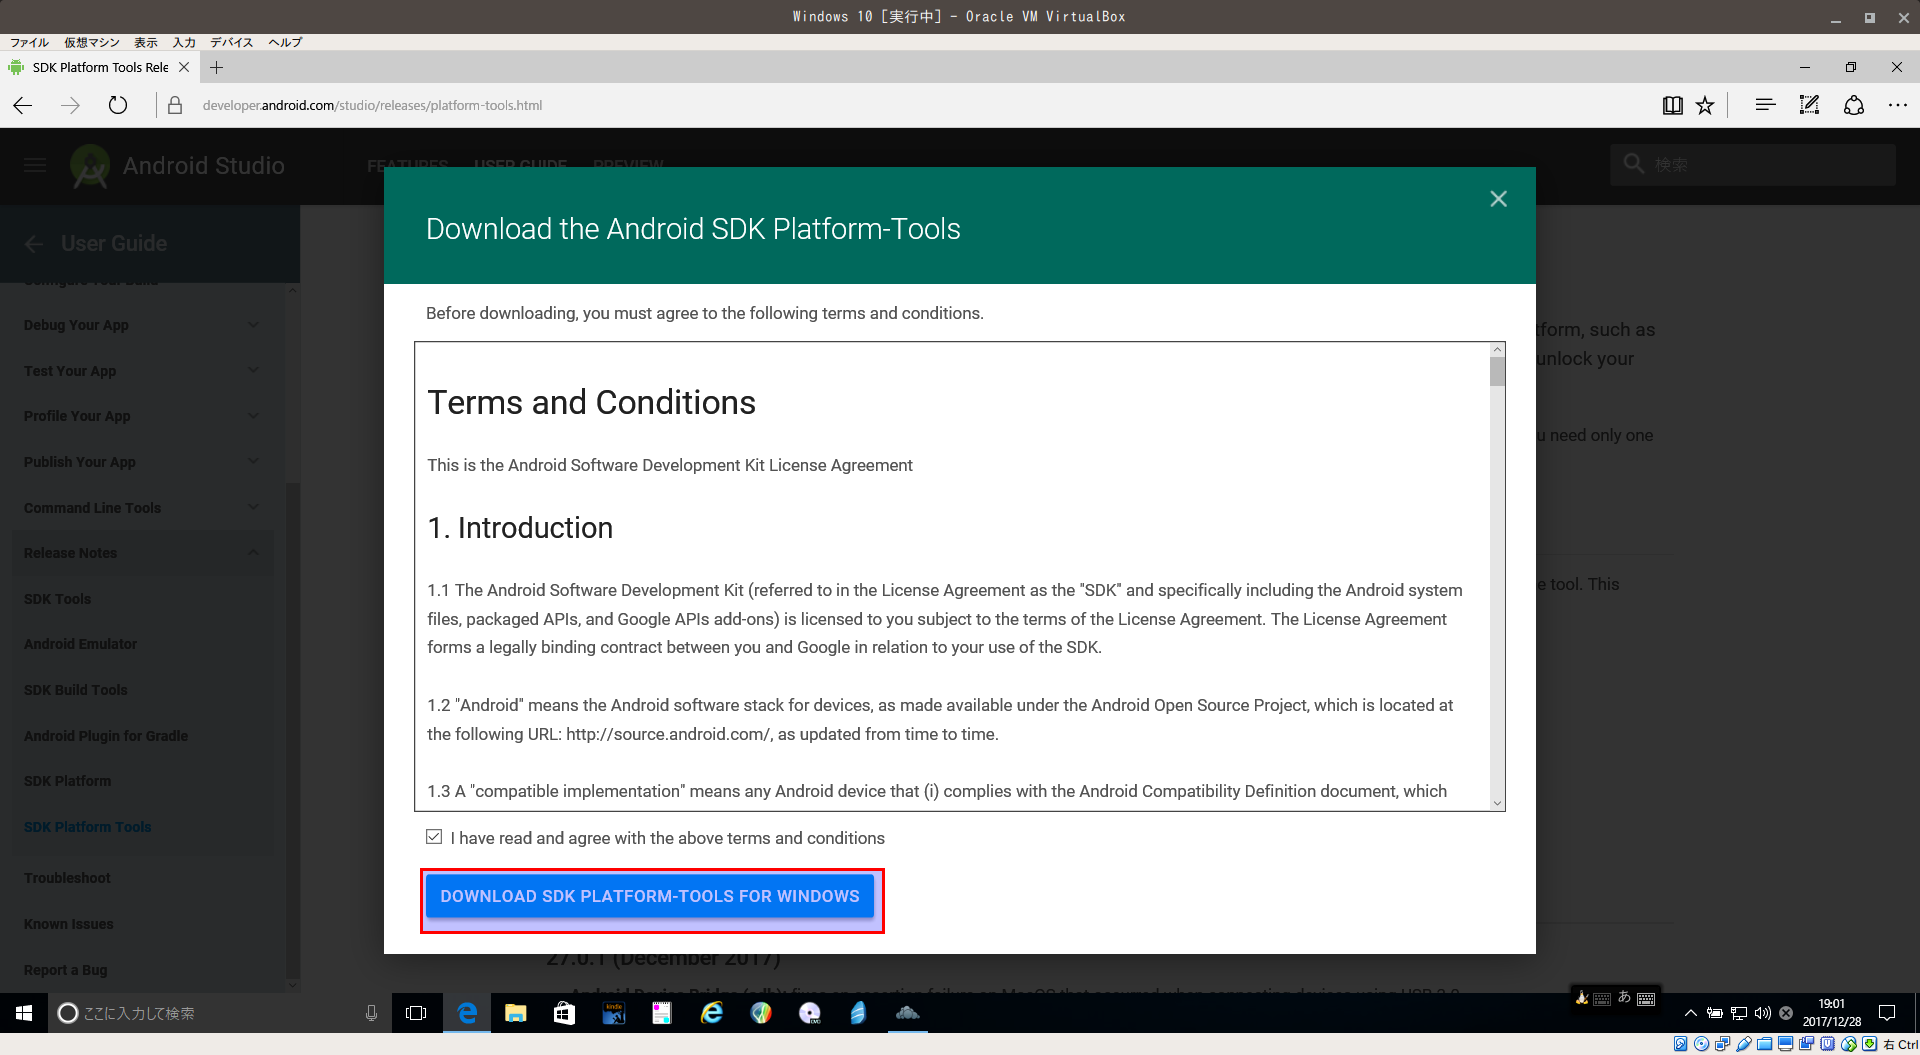This screenshot has width=1920, height=1055.
Task: Click the Android Studio logo
Action: (x=90, y=166)
